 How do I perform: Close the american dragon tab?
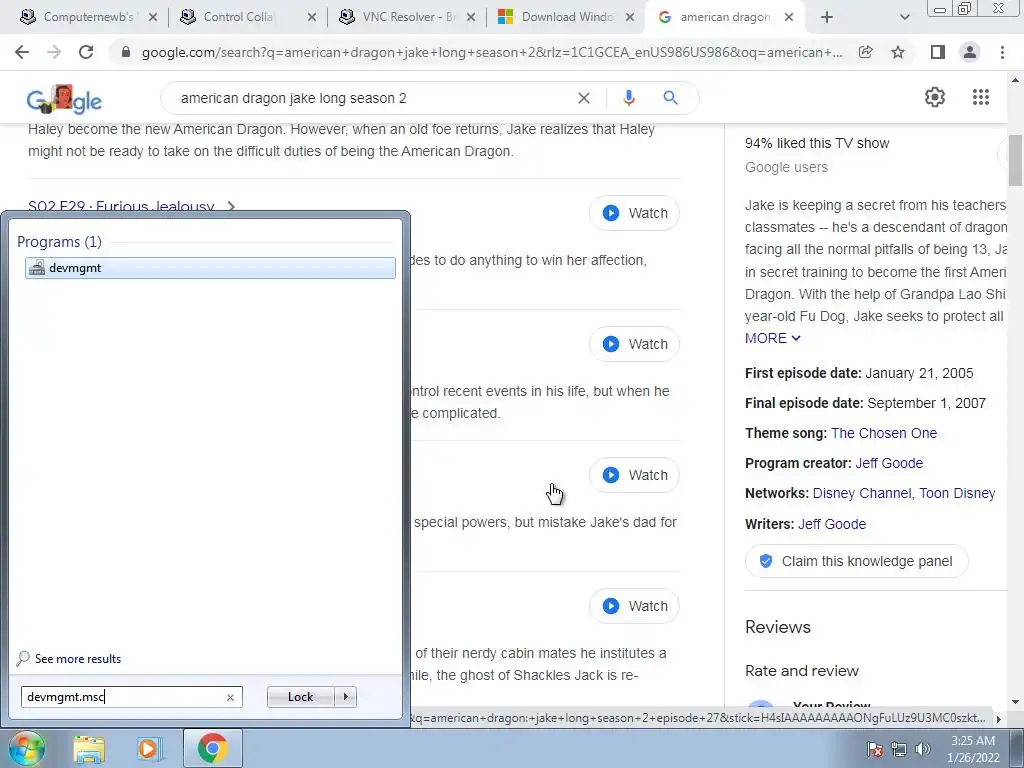(x=789, y=18)
